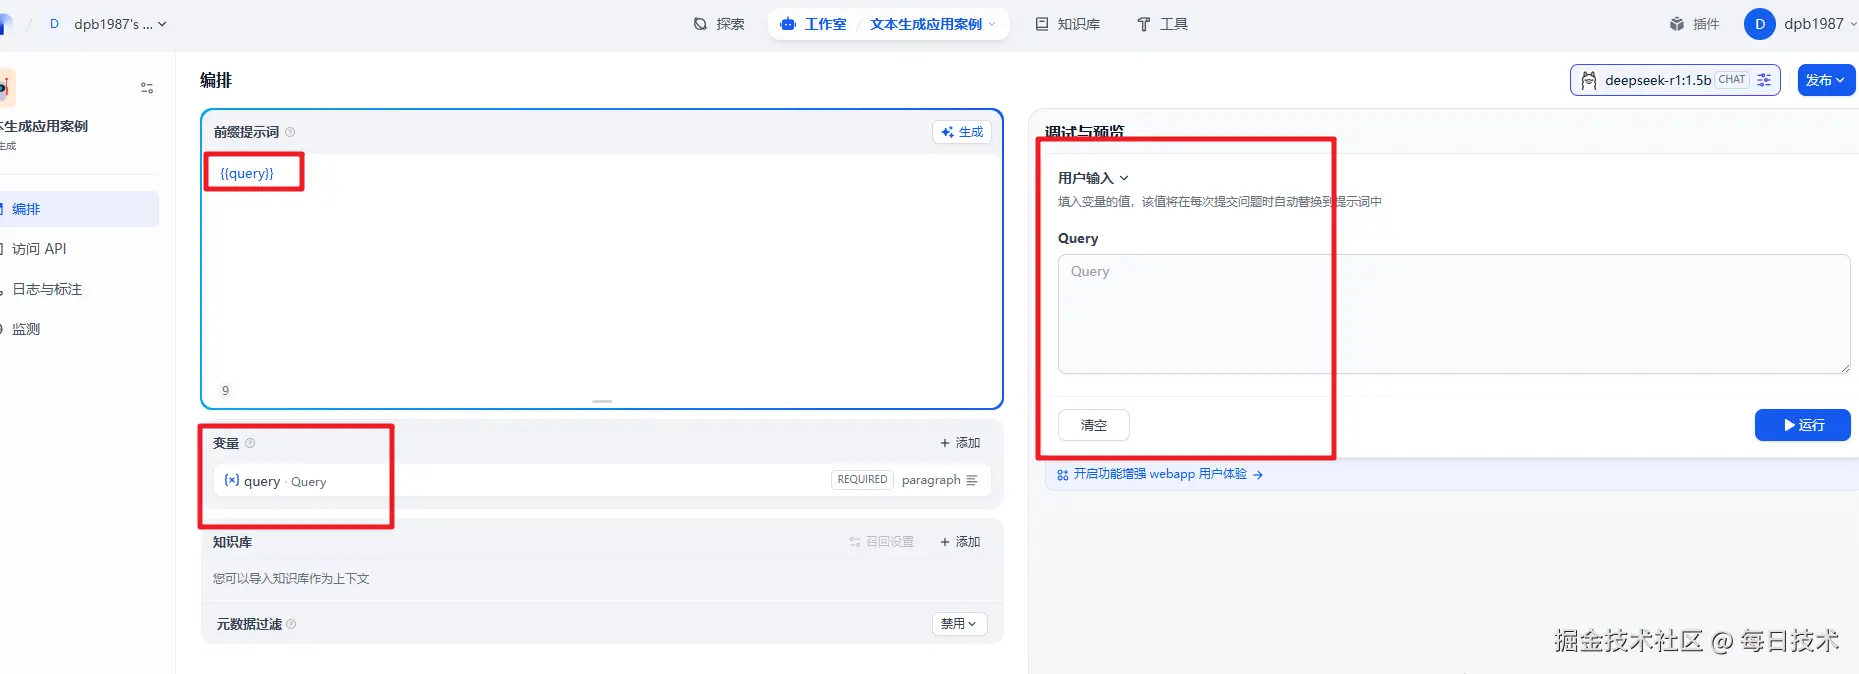Click the model provider icon

[1589, 80]
